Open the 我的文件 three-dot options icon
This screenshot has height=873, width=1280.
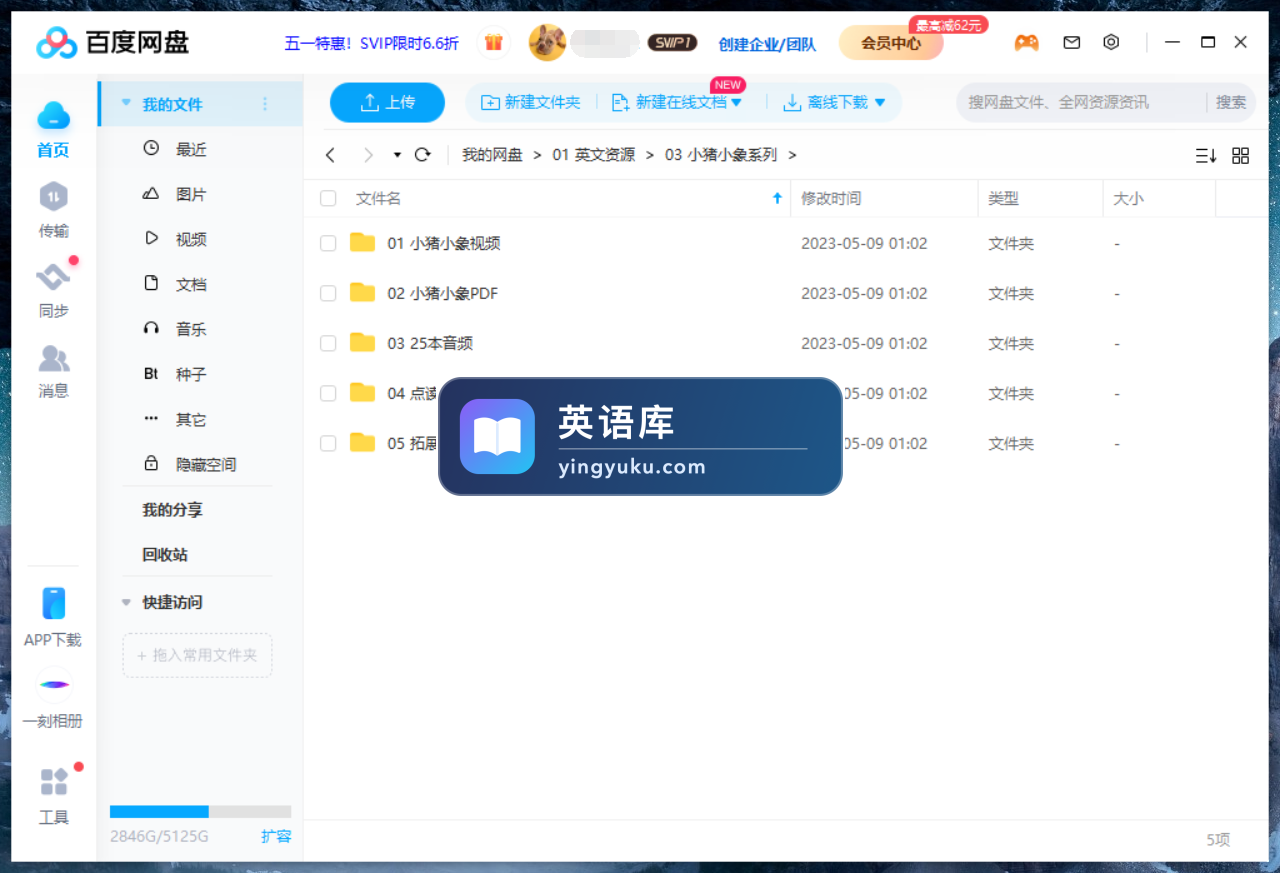(265, 104)
